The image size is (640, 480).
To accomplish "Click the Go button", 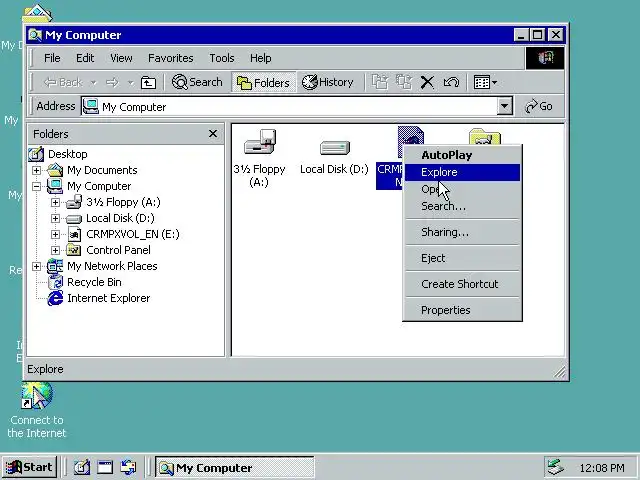I will [x=539, y=107].
